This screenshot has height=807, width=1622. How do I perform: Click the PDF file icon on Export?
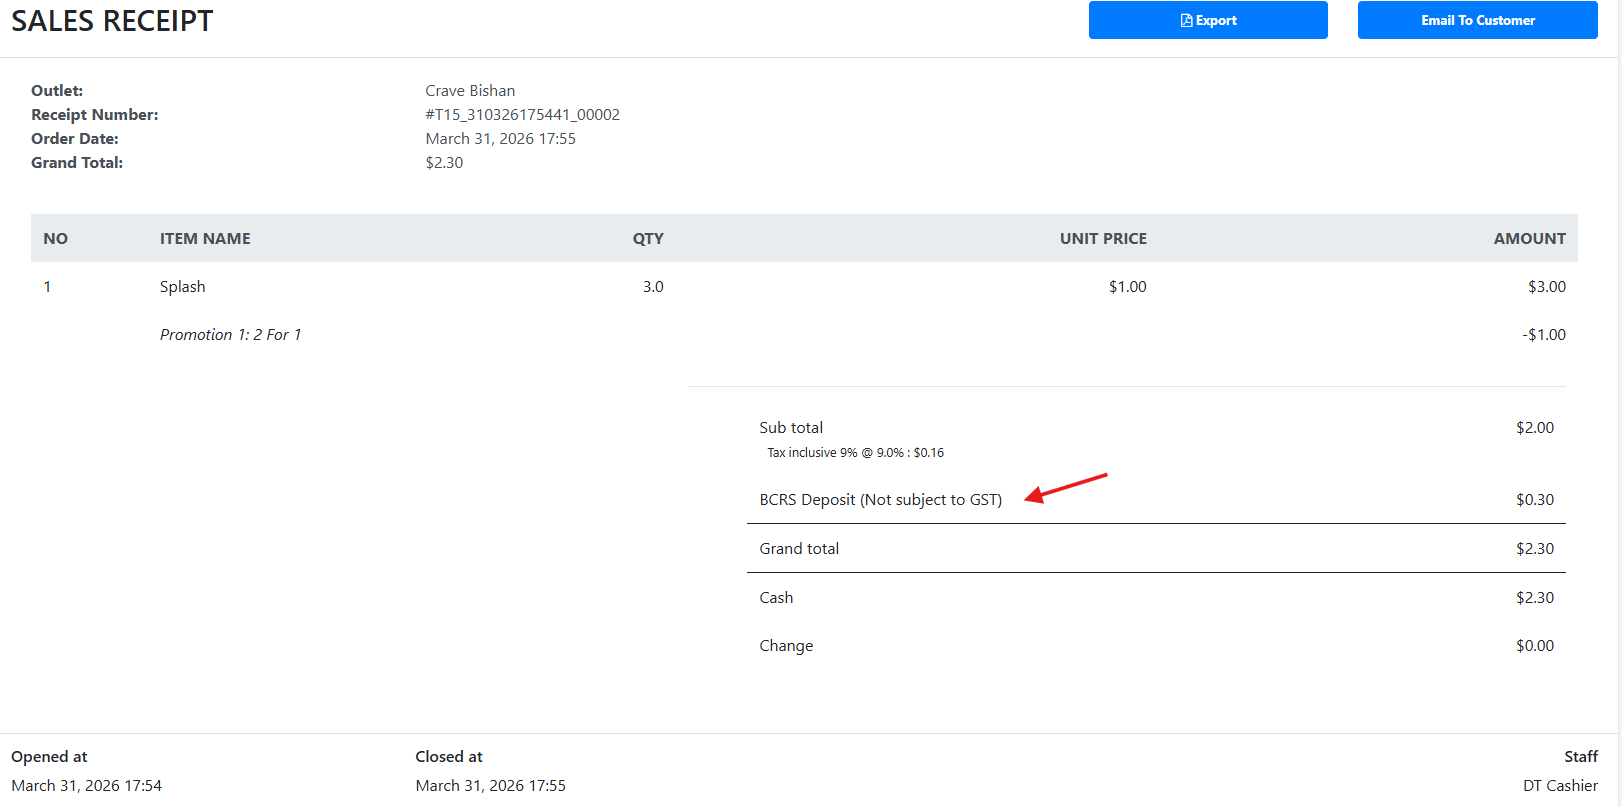1186,21
